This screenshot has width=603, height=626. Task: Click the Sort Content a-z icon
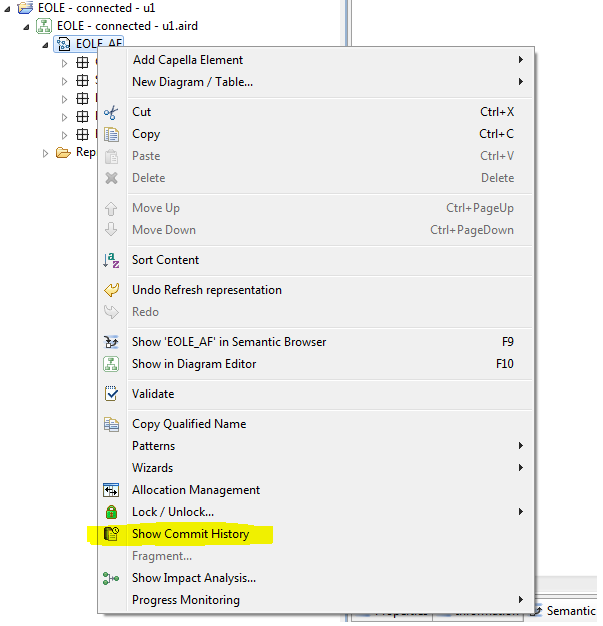click(112, 260)
